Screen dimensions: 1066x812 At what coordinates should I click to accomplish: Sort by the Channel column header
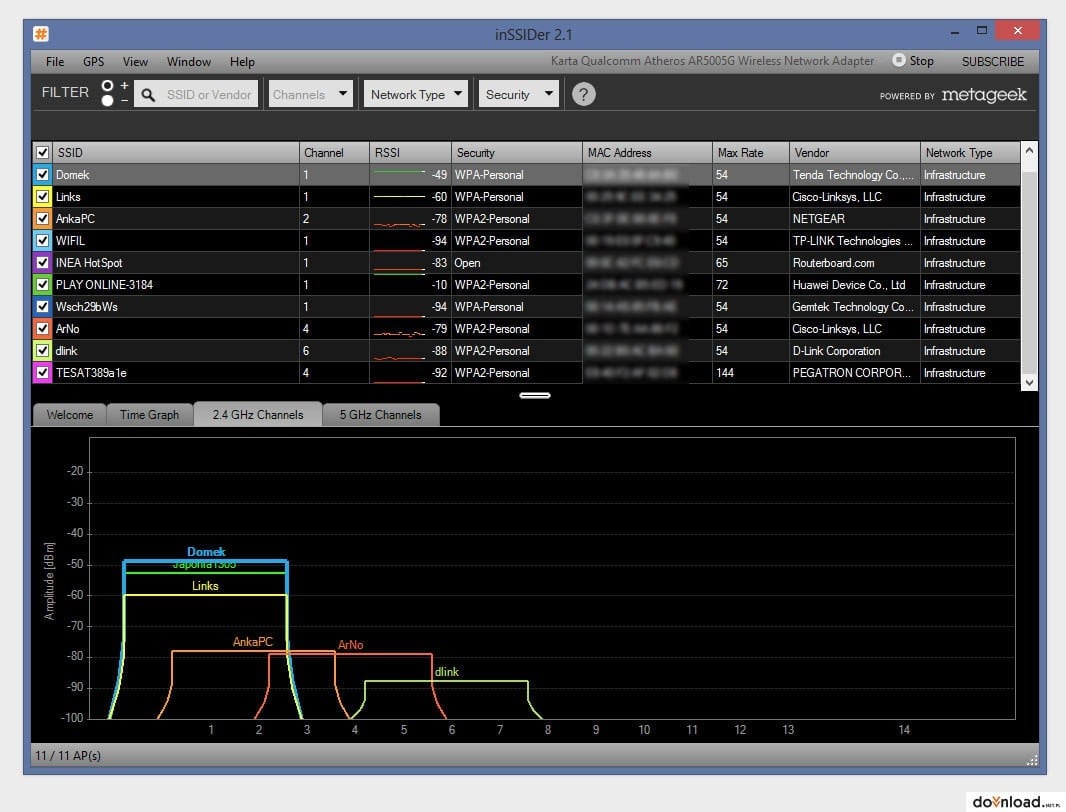click(334, 152)
